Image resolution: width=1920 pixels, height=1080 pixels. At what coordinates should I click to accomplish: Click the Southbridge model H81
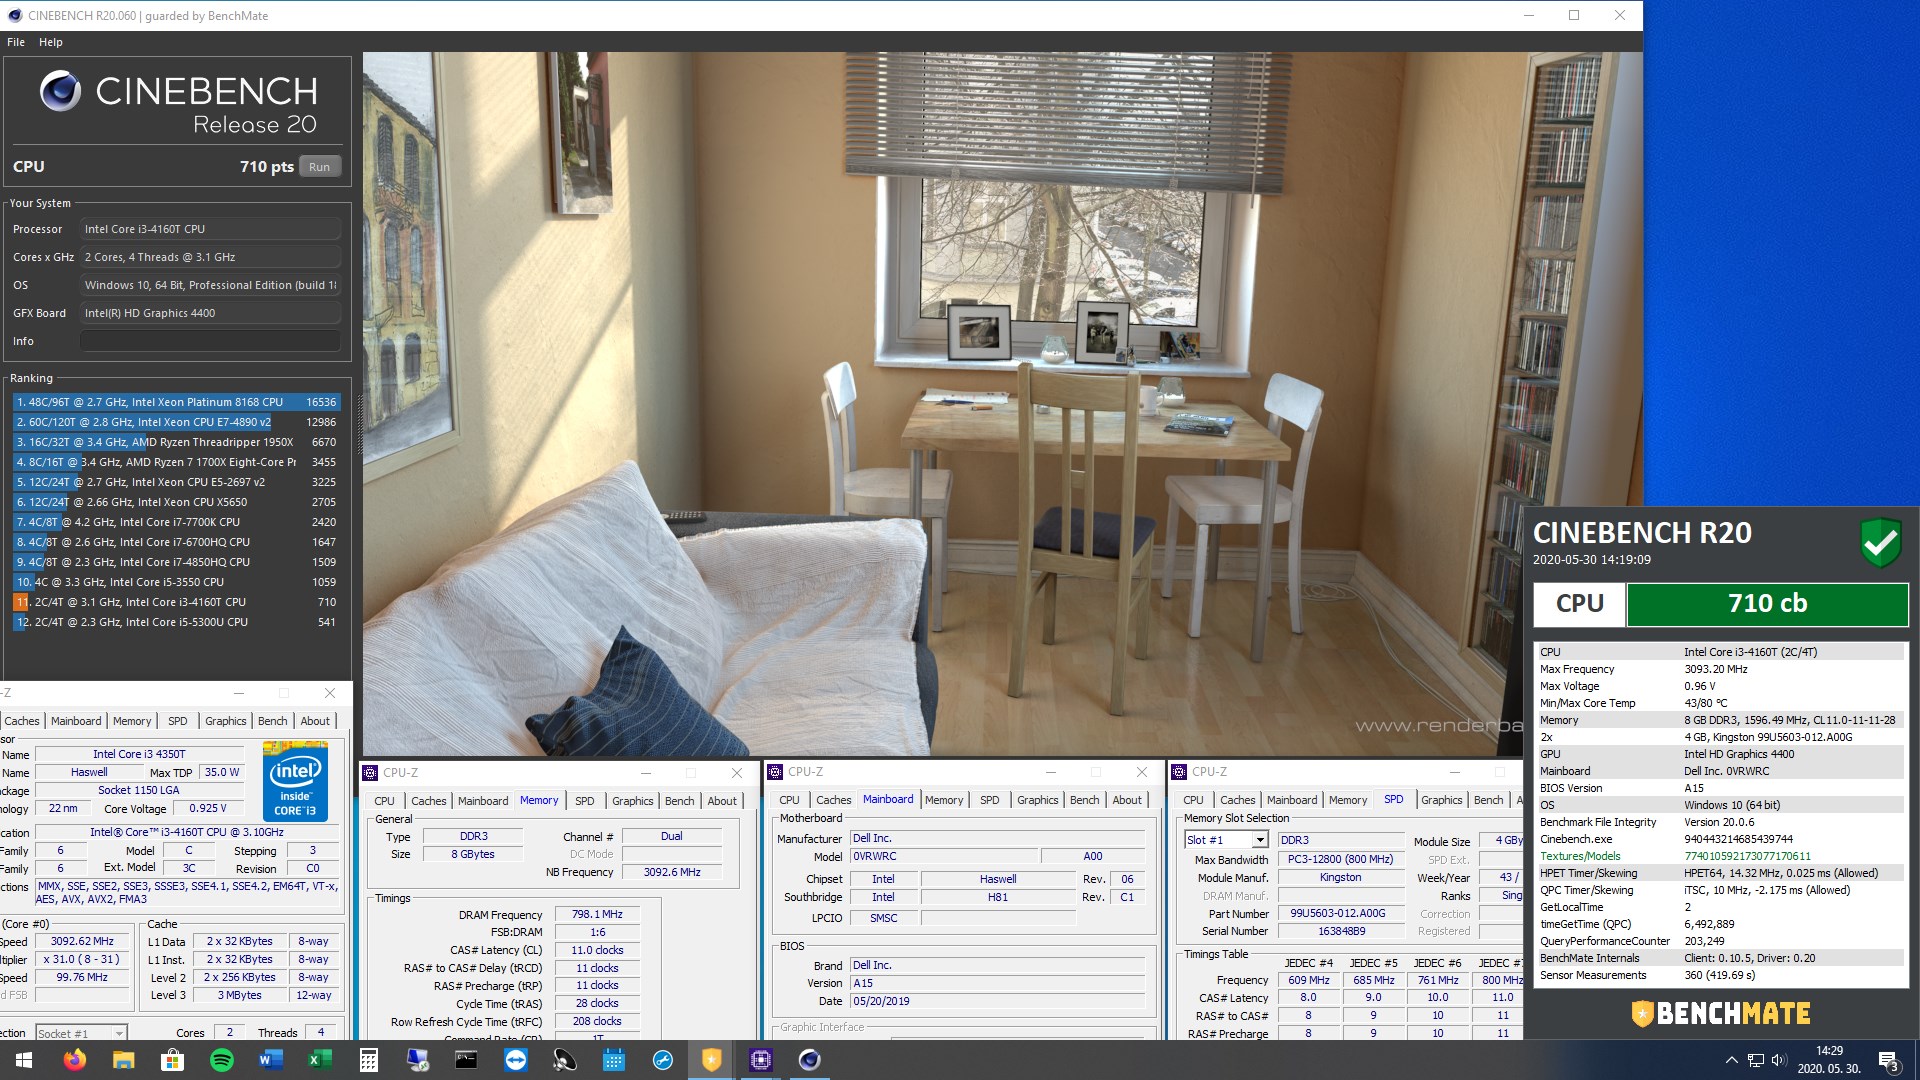click(x=998, y=897)
